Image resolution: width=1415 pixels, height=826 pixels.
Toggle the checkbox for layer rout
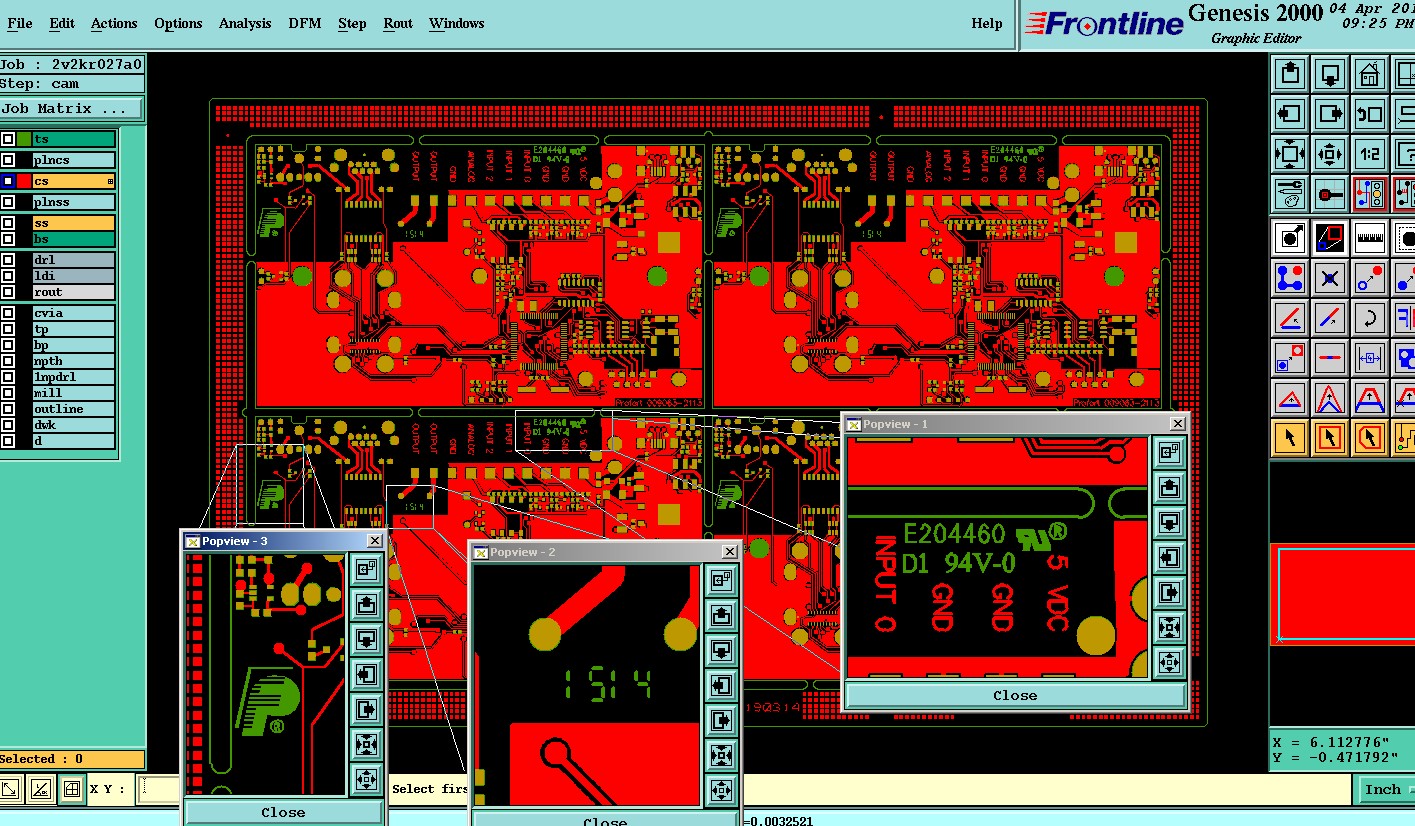click(x=8, y=292)
